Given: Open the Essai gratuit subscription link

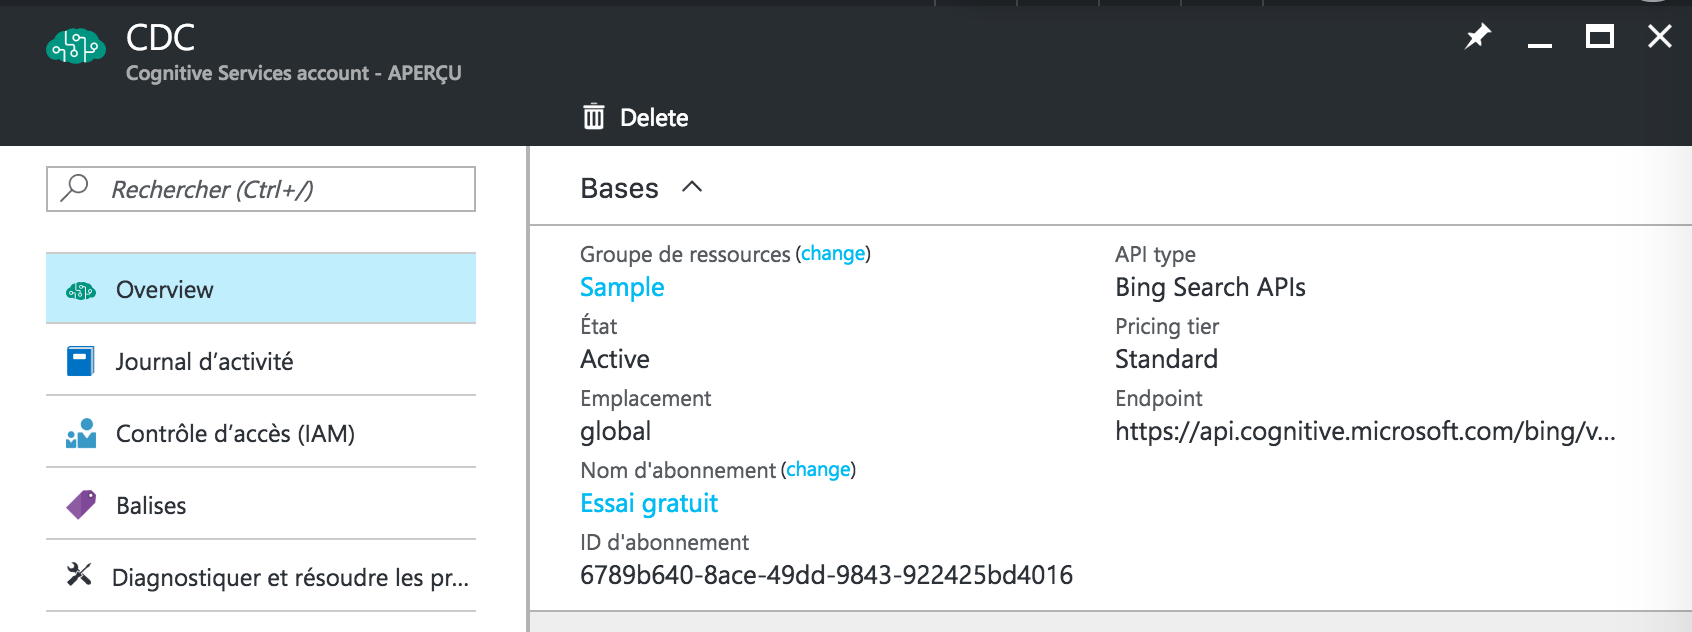Looking at the screenshot, I should [649, 503].
